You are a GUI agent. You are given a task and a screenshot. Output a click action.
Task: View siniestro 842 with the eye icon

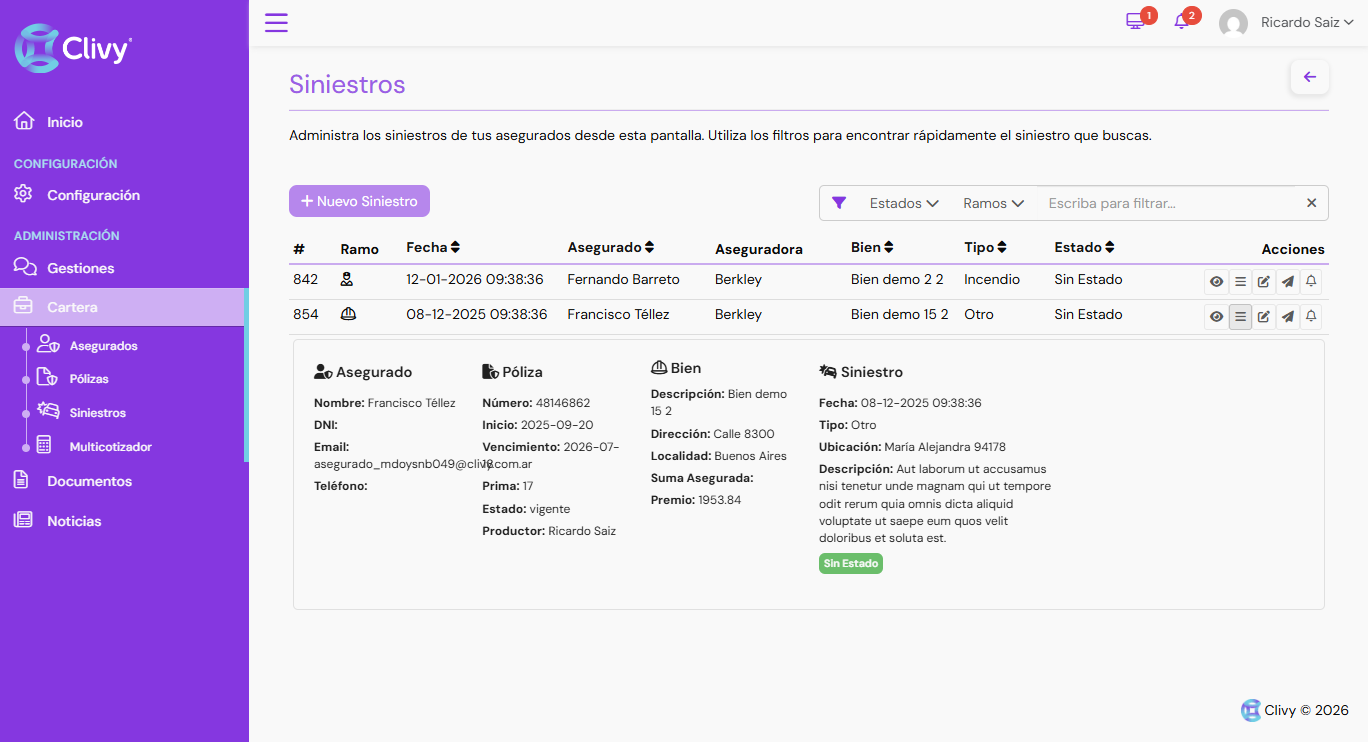(1216, 282)
